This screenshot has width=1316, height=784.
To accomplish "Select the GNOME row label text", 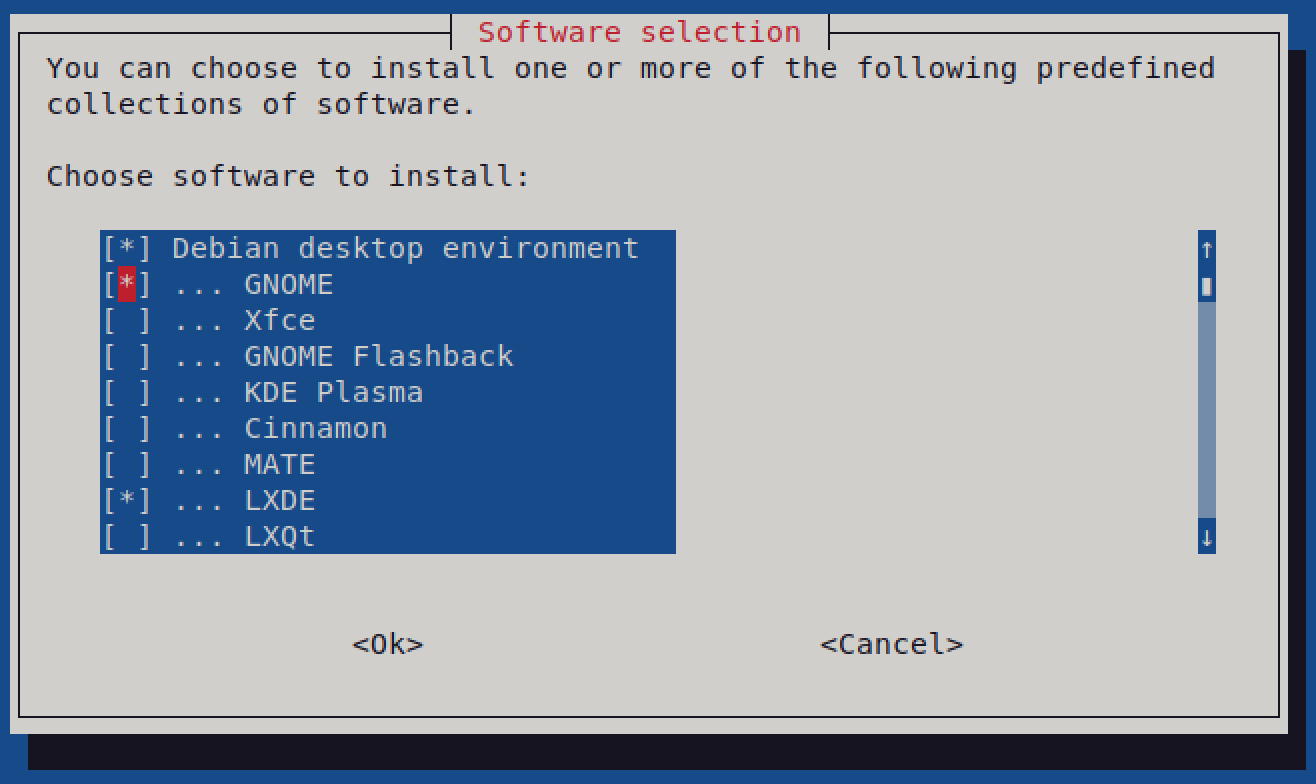I will (289, 284).
